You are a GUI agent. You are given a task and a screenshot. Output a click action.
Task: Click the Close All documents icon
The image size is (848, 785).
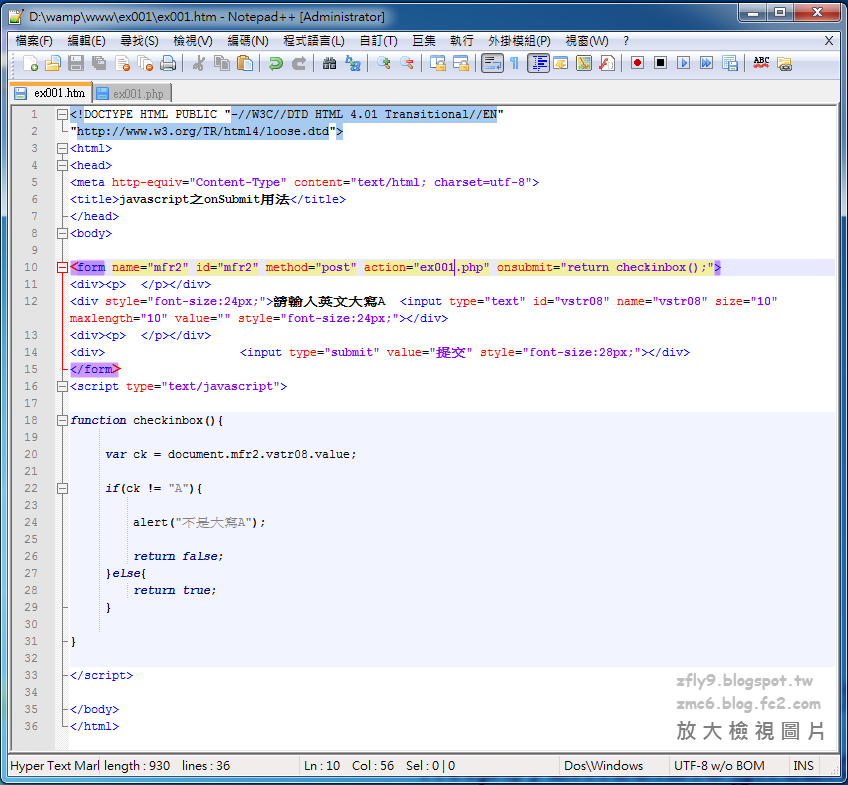[145, 63]
